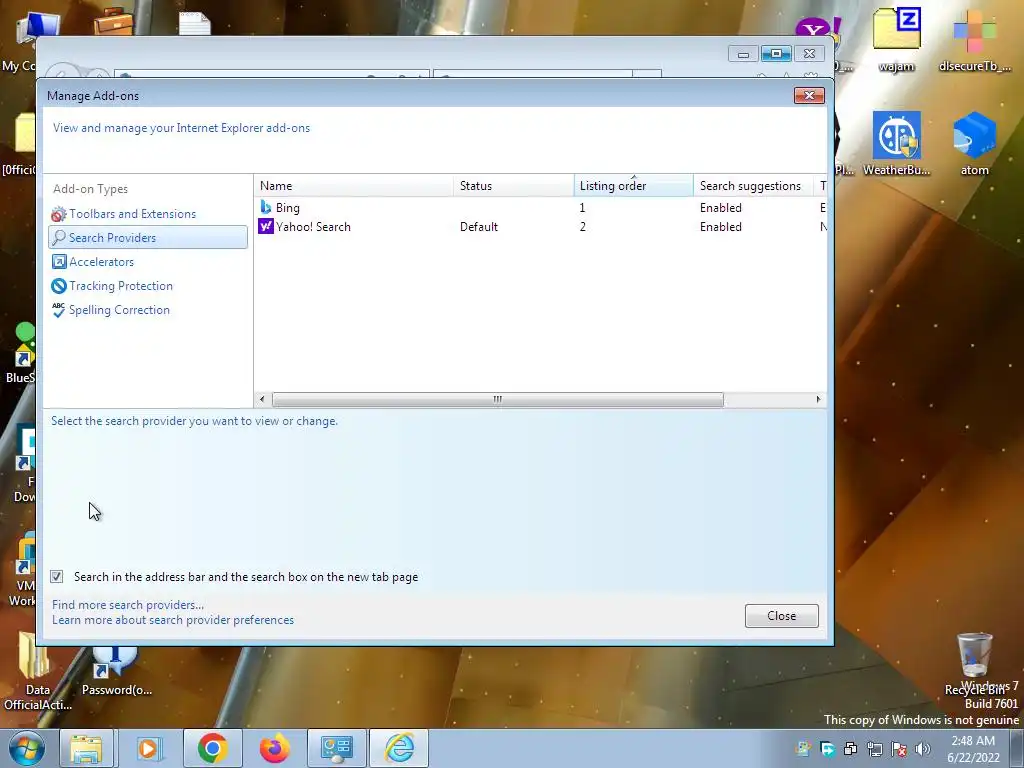This screenshot has height=768, width=1024.
Task: Open Firefox from the taskbar
Action: pos(274,748)
